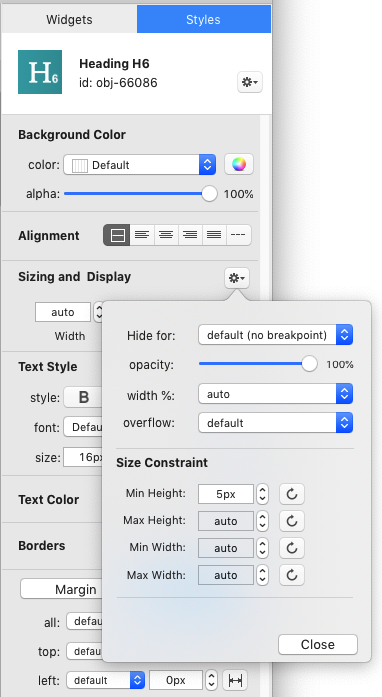Screen dimensions: 382x697
Task: Open the top margin dropdown
Action: [x=84, y=651]
